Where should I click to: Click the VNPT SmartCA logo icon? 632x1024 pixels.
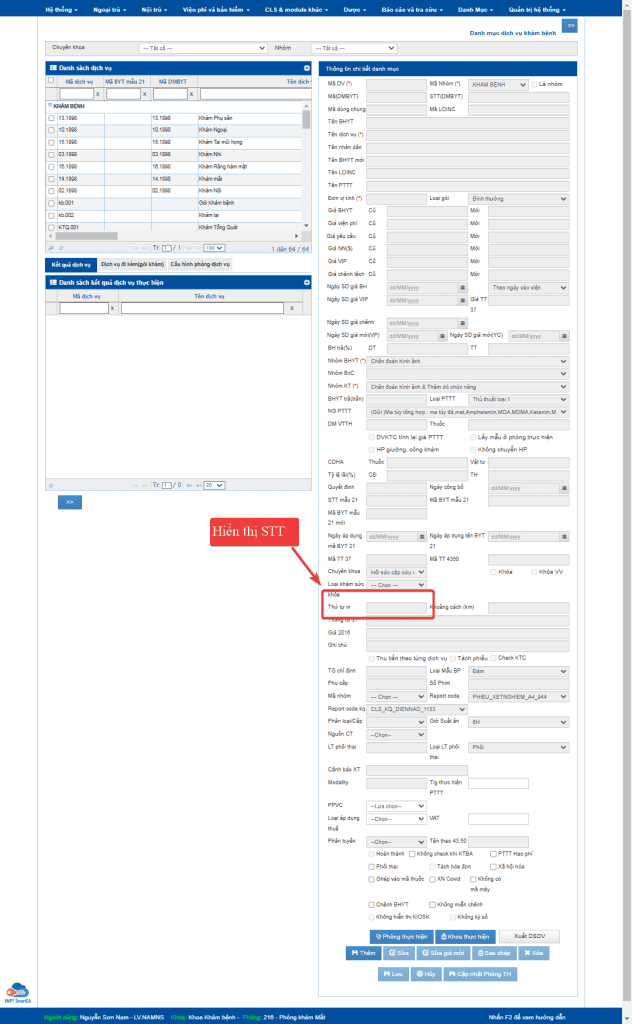15,989
